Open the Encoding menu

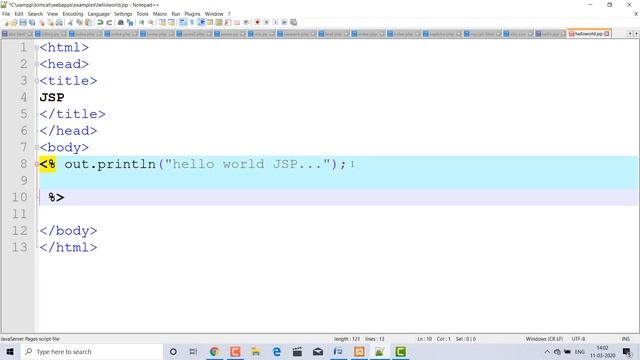[x=73, y=14]
